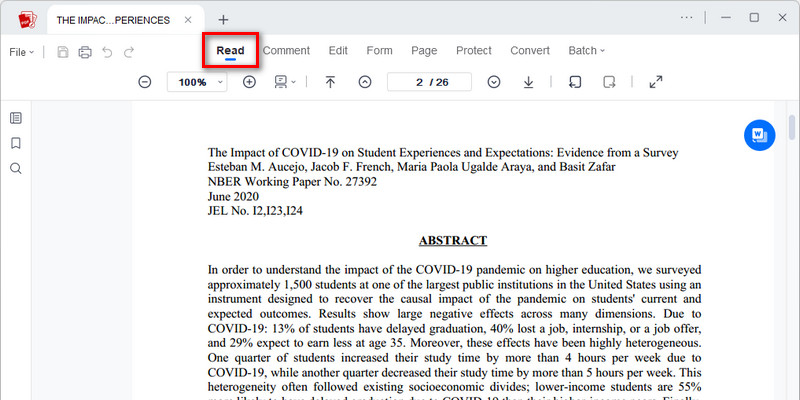Image resolution: width=800 pixels, height=400 pixels.
Task: Click the Print icon
Action: tap(85, 52)
